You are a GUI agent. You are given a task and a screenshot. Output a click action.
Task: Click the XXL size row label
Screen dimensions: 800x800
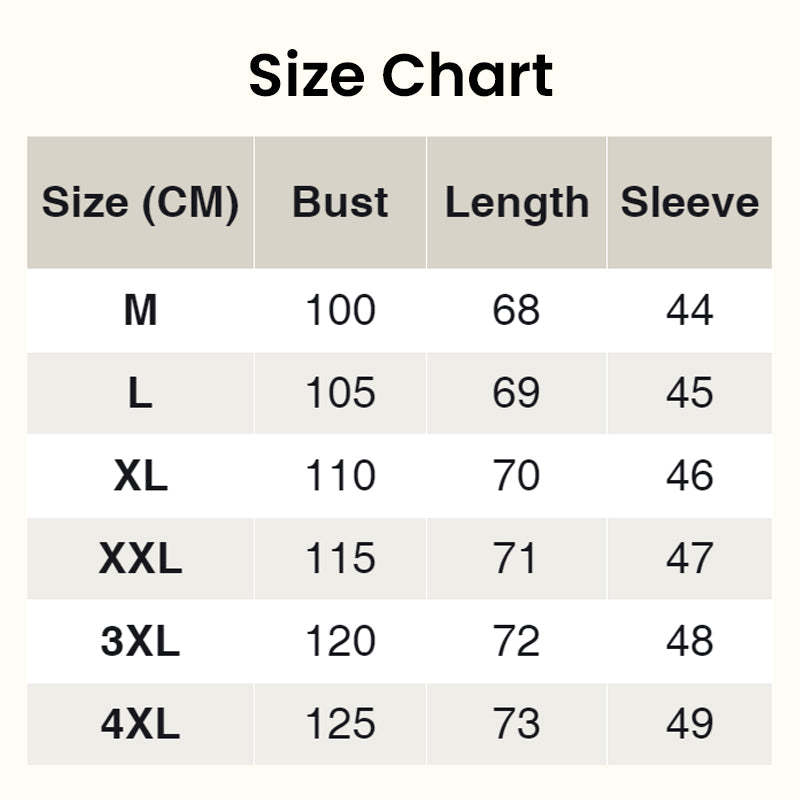(140, 559)
